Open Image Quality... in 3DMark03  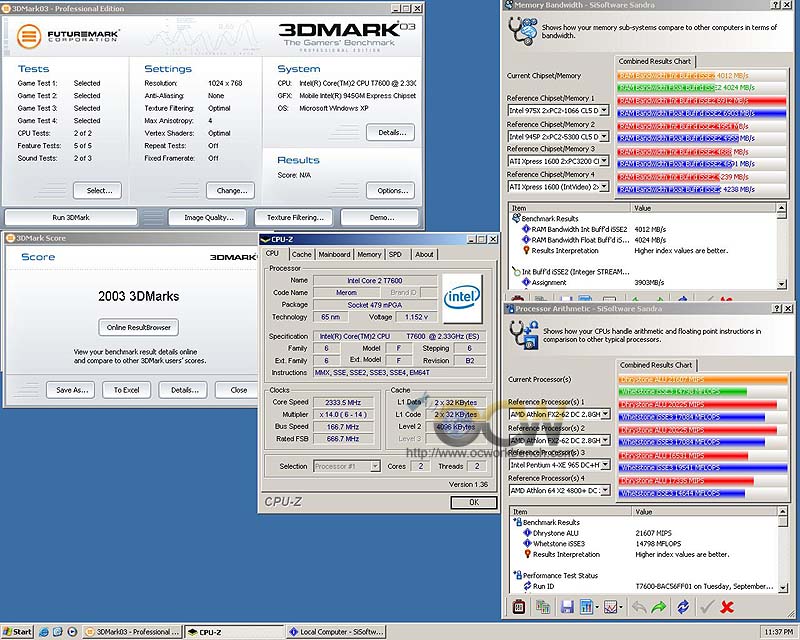207,217
